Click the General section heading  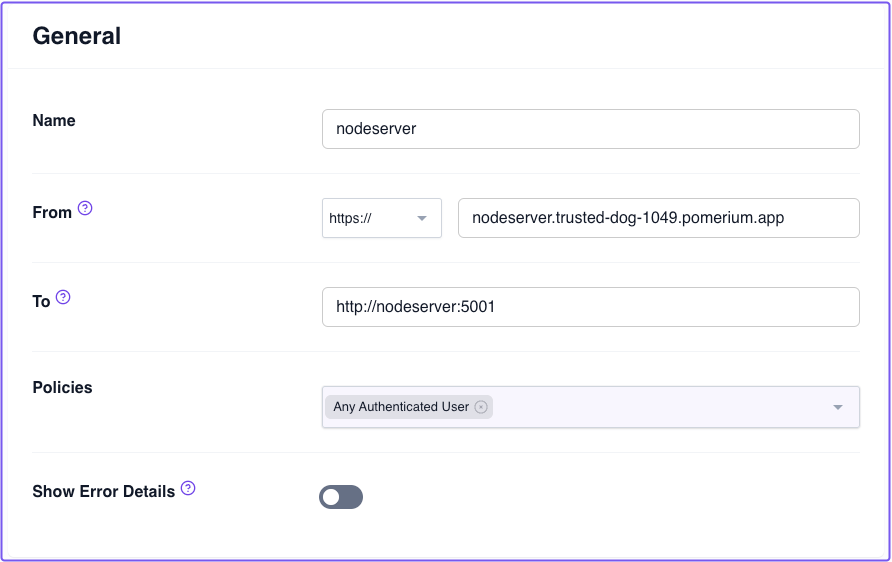(x=77, y=36)
